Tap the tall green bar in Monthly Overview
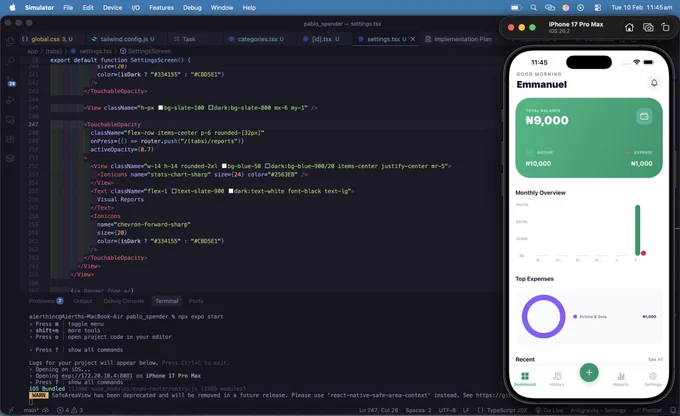 coord(638,230)
